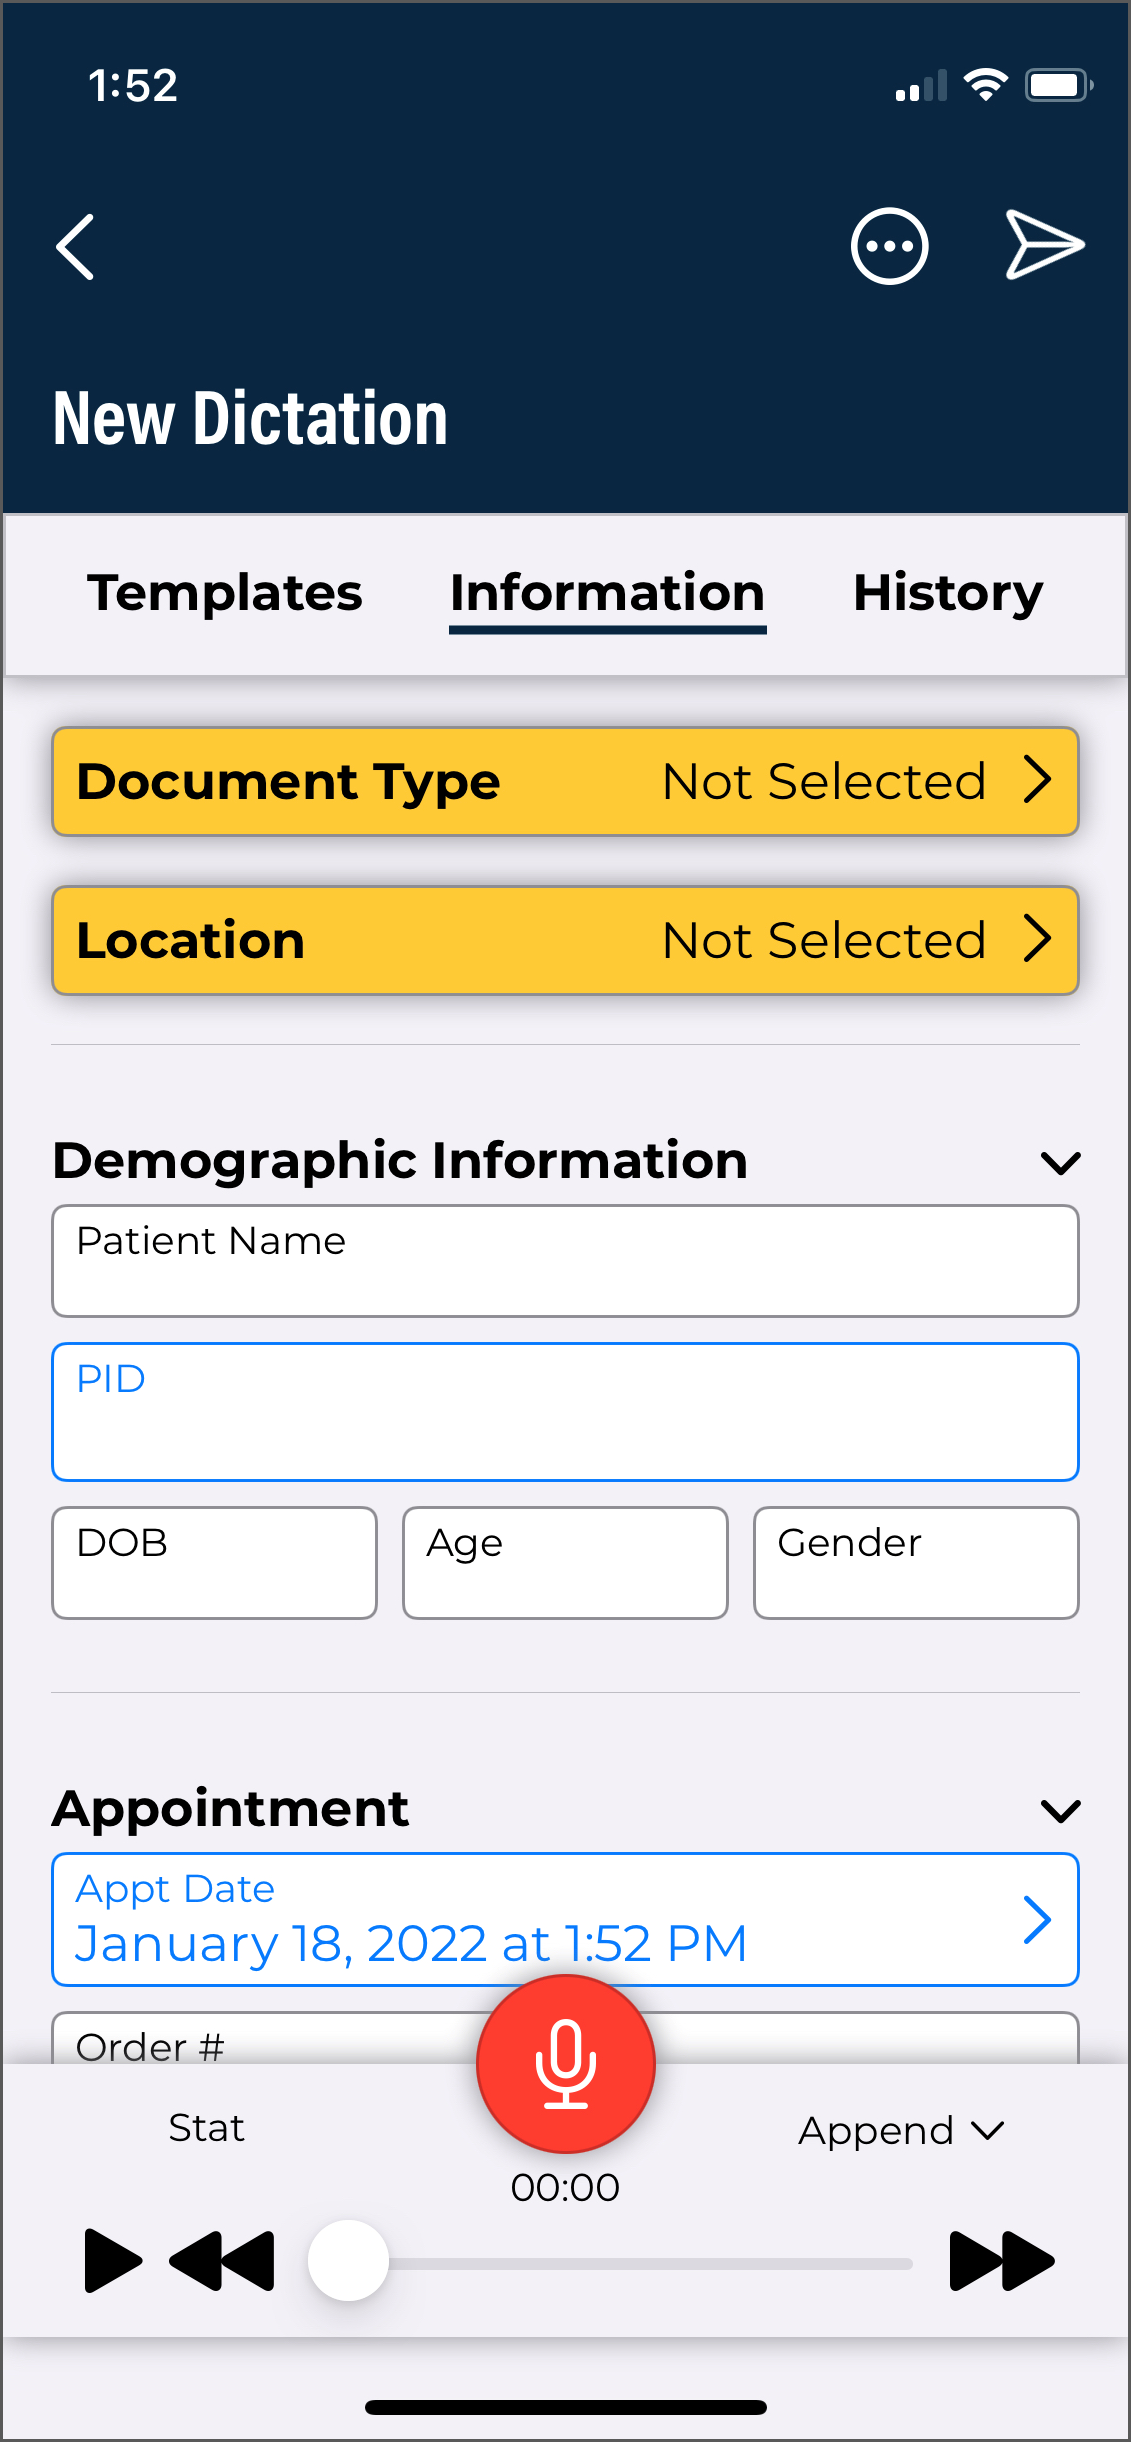Switch to the History tab
Viewport: 1131px width, 2442px height.
(x=947, y=593)
